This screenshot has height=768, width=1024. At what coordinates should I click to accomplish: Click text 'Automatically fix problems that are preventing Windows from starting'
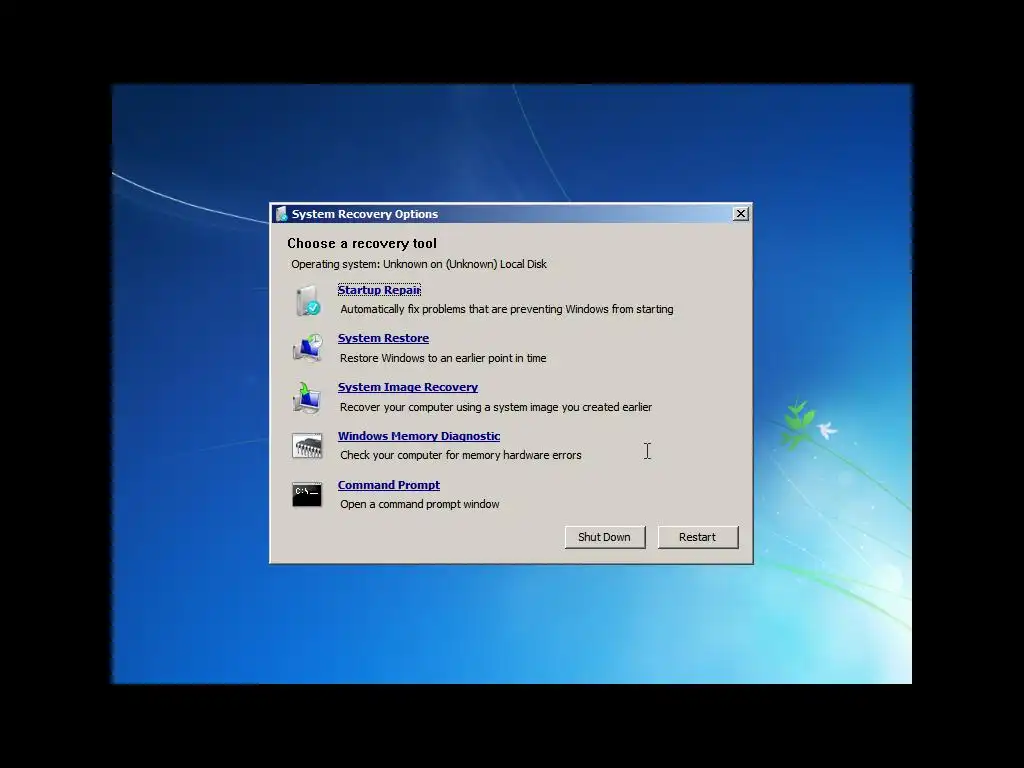[507, 310]
